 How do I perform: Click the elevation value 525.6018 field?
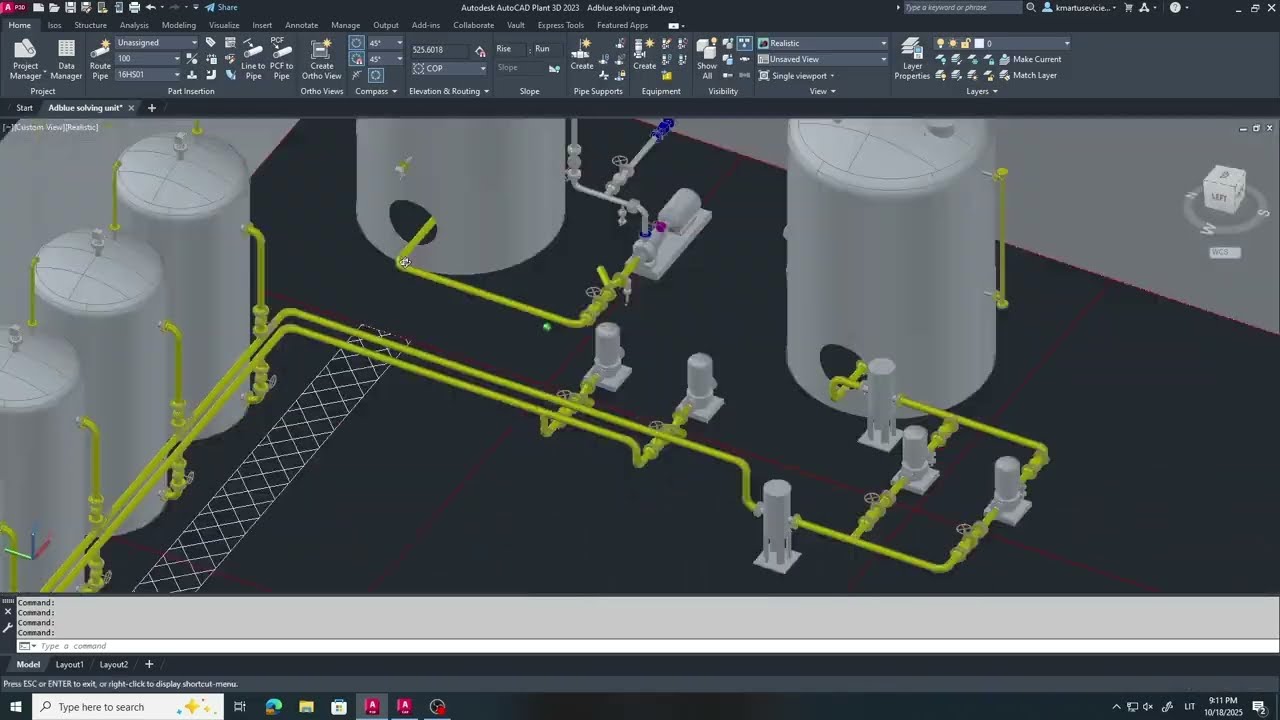(x=440, y=49)
